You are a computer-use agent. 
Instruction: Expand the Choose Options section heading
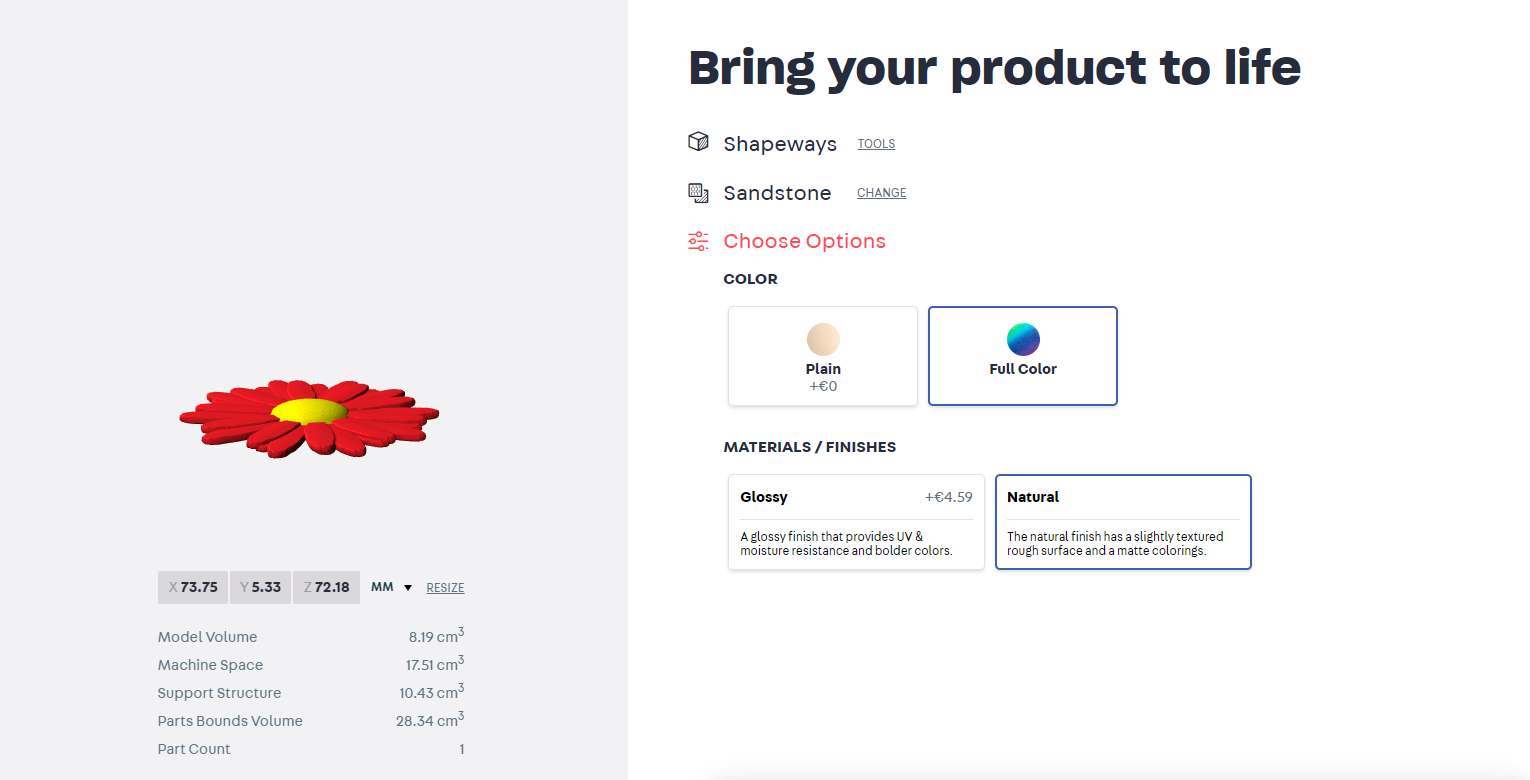pos(804,241)
